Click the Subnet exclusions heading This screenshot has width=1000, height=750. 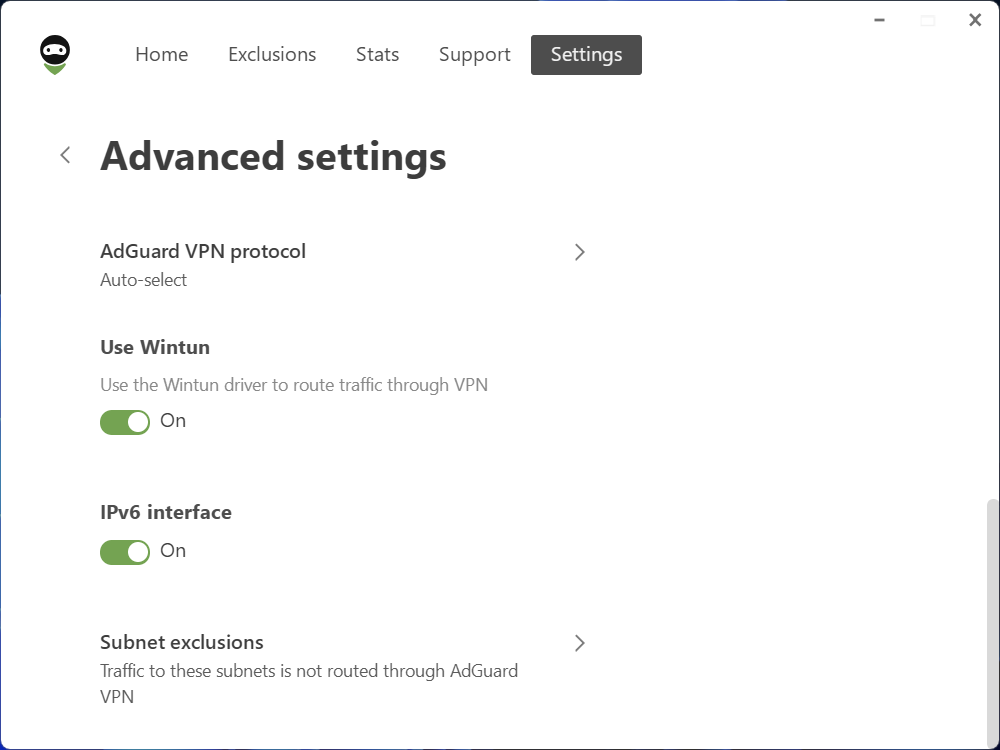(182, 642)
